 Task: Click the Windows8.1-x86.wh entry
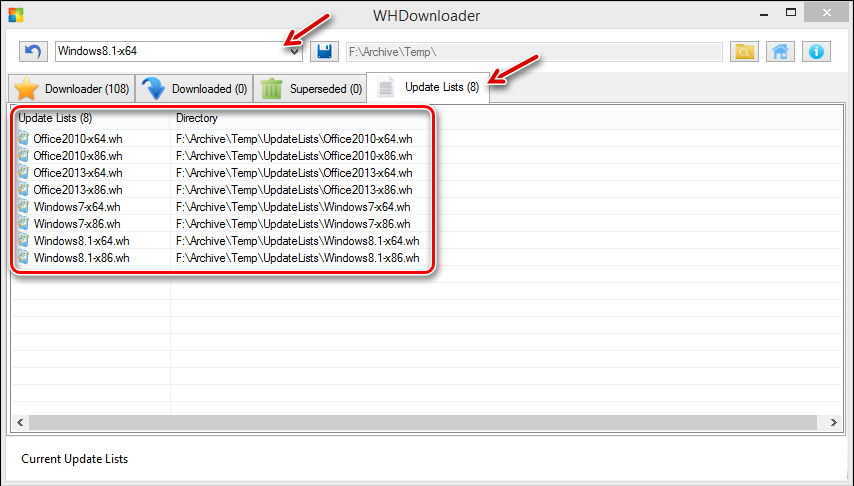(81, 257)
